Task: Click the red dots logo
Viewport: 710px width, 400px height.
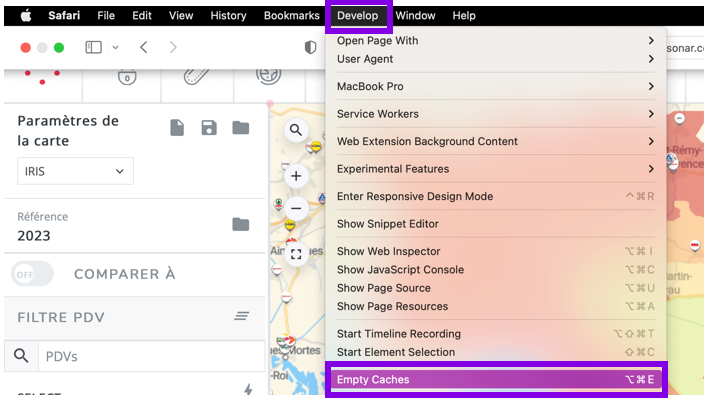Action: (x=42, y=77)
